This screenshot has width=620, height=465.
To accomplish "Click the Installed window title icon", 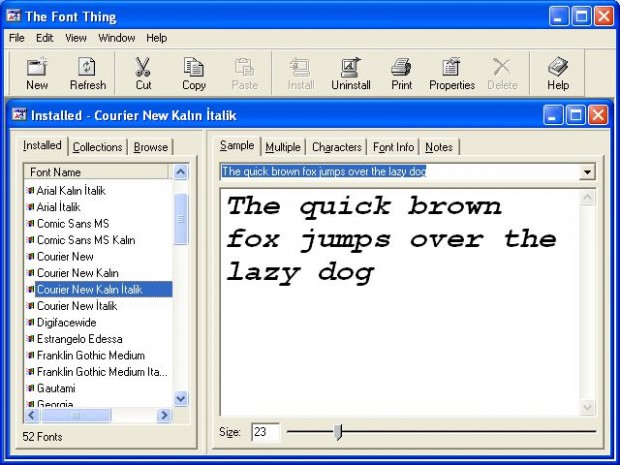I will click(x=19, y=115).
